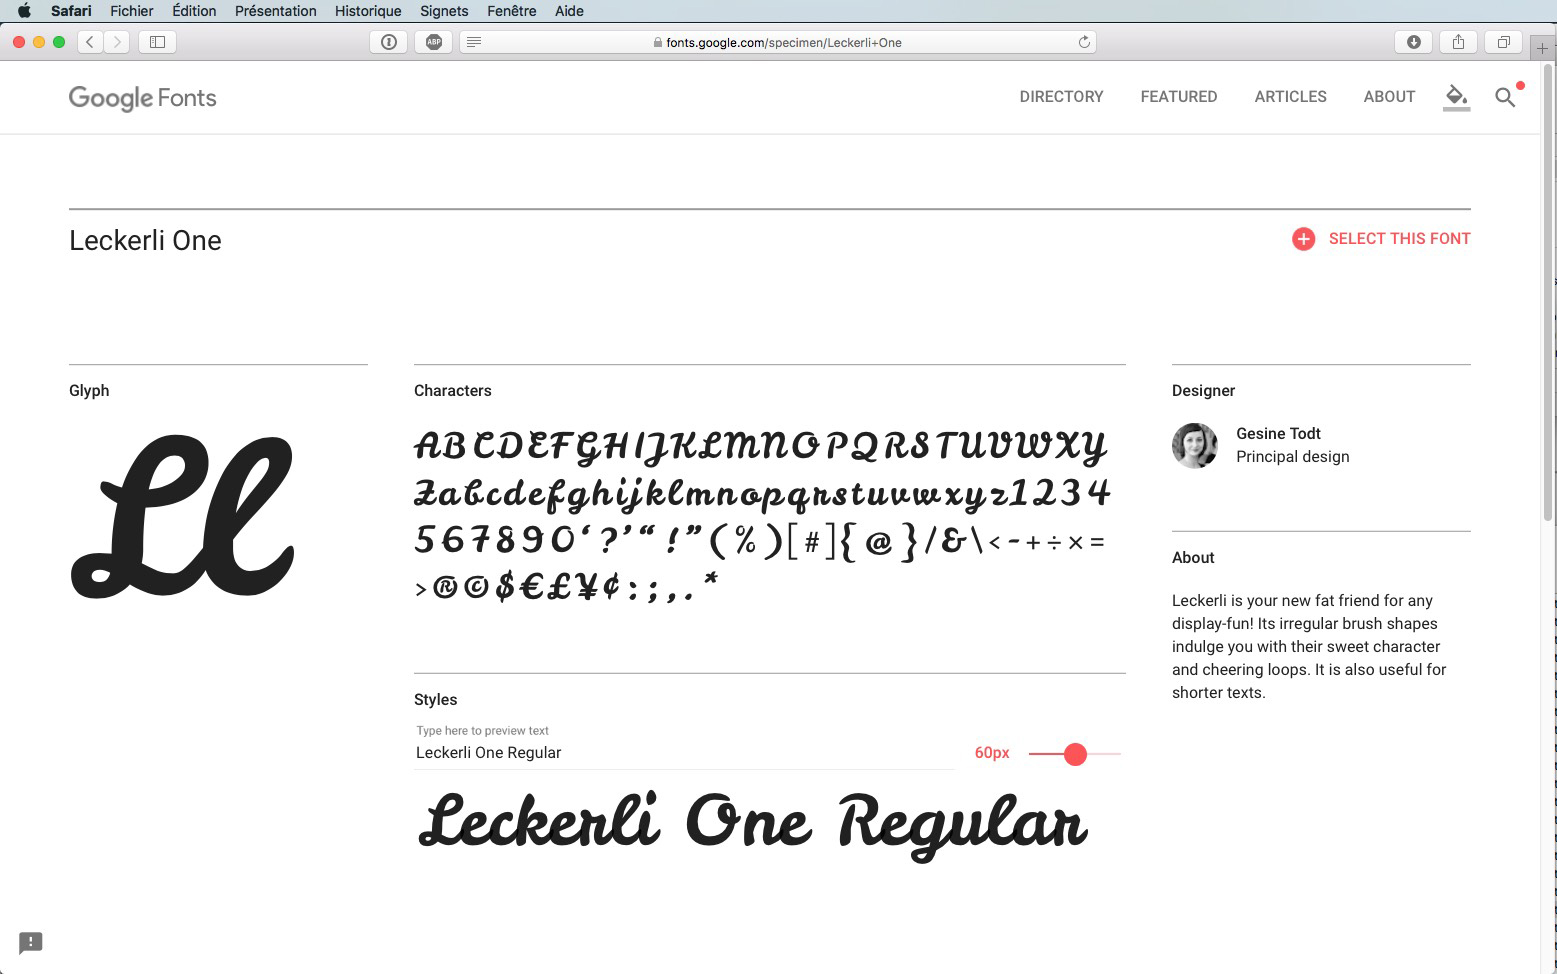Open the Édition menu
The width and height of the screenshot is (1557, 974).
pyautogui.click(x=194, y=11)
